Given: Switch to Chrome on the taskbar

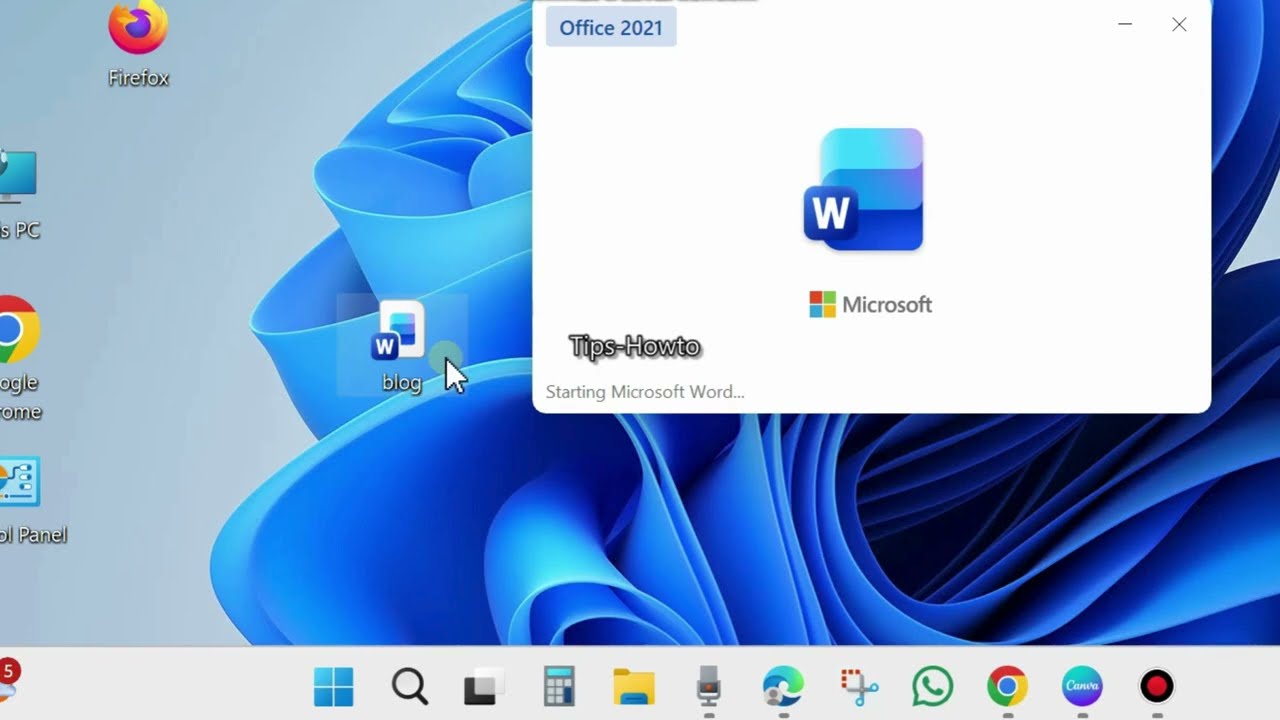Looking at the screenshot, I should pos(1007,687).
